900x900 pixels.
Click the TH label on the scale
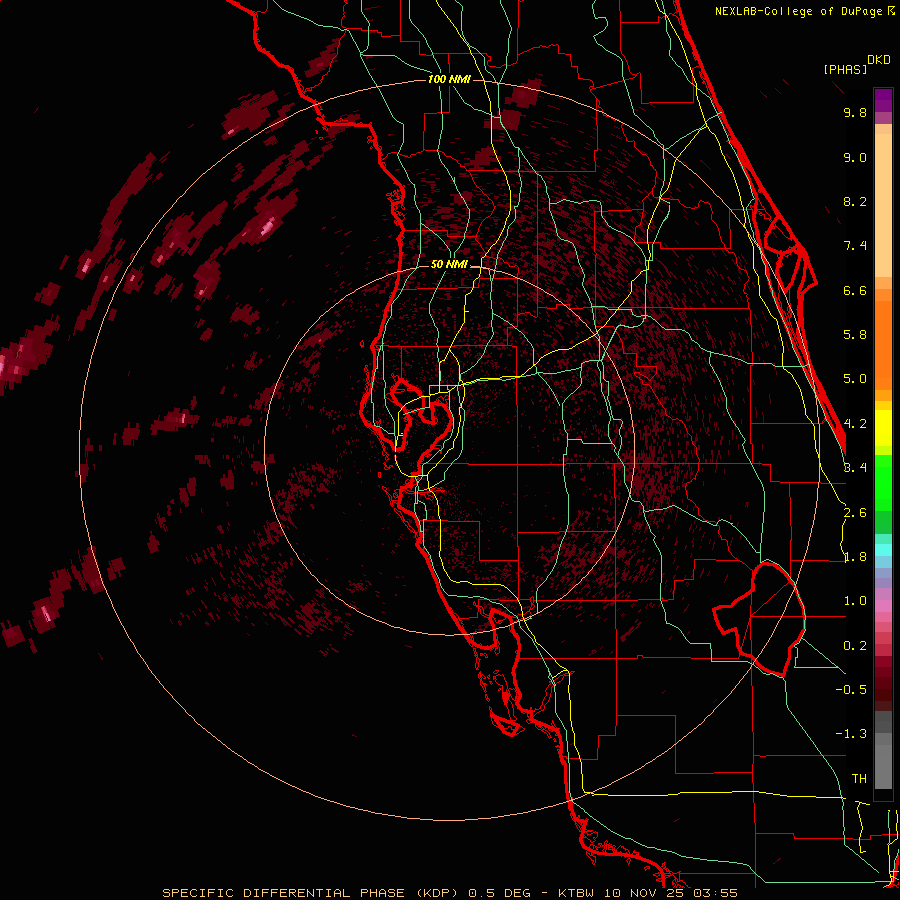click(x=859, y=779)
